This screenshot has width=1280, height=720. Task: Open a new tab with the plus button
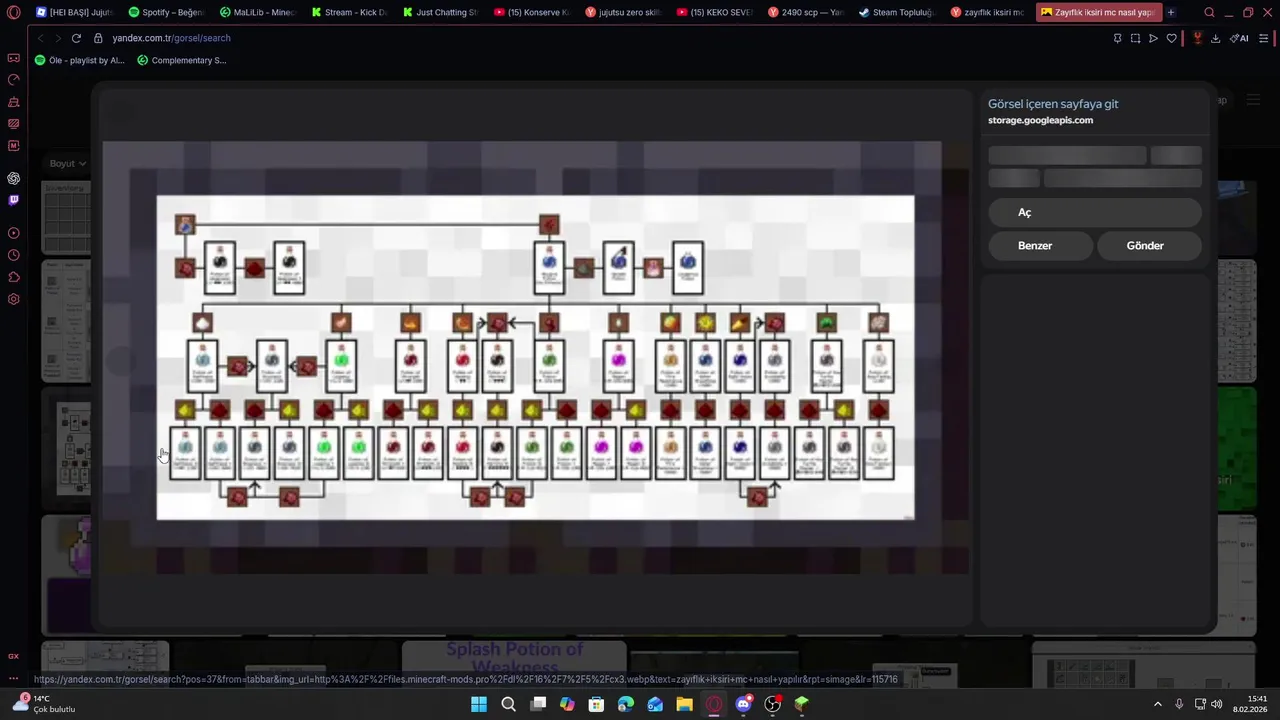pyautogui.click(x=1170, y=12)
